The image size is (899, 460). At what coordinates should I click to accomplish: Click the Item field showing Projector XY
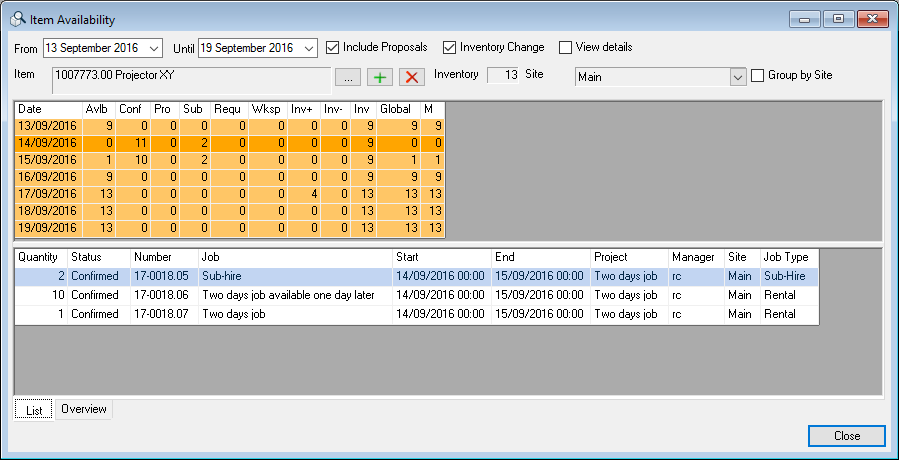tap(191, 79)
